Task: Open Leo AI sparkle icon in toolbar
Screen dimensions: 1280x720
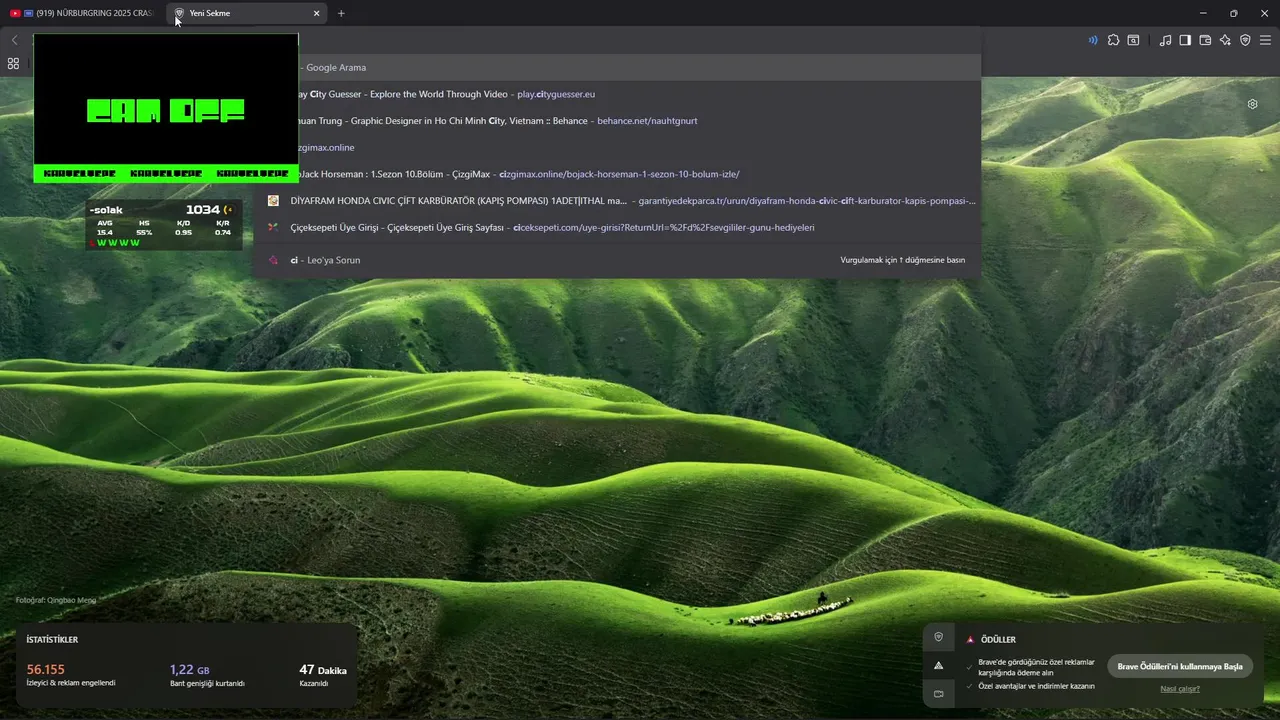Action: [x=1225, y=40]
